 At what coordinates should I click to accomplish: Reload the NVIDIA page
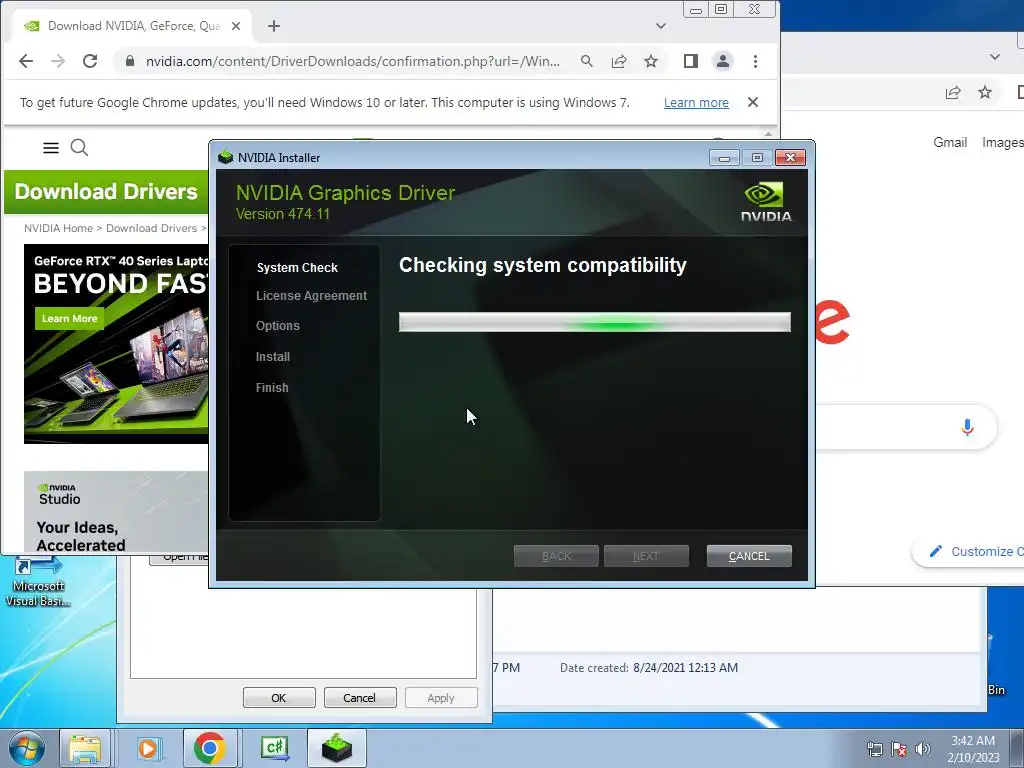coord(90,61)
